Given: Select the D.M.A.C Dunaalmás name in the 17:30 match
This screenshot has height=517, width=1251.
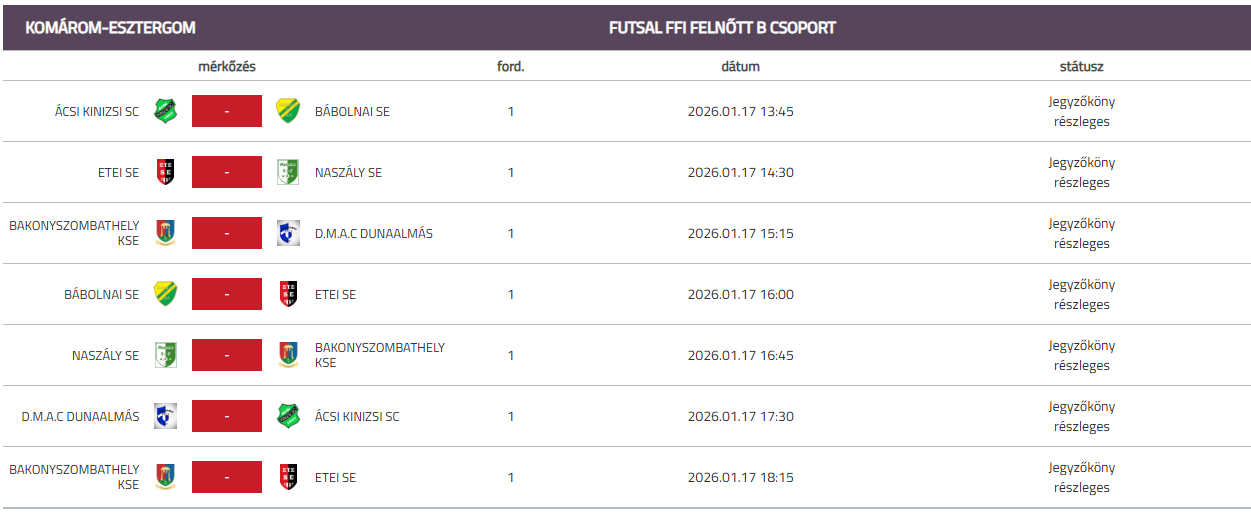Looking at the screenshot, I should [x=80, y=416].
